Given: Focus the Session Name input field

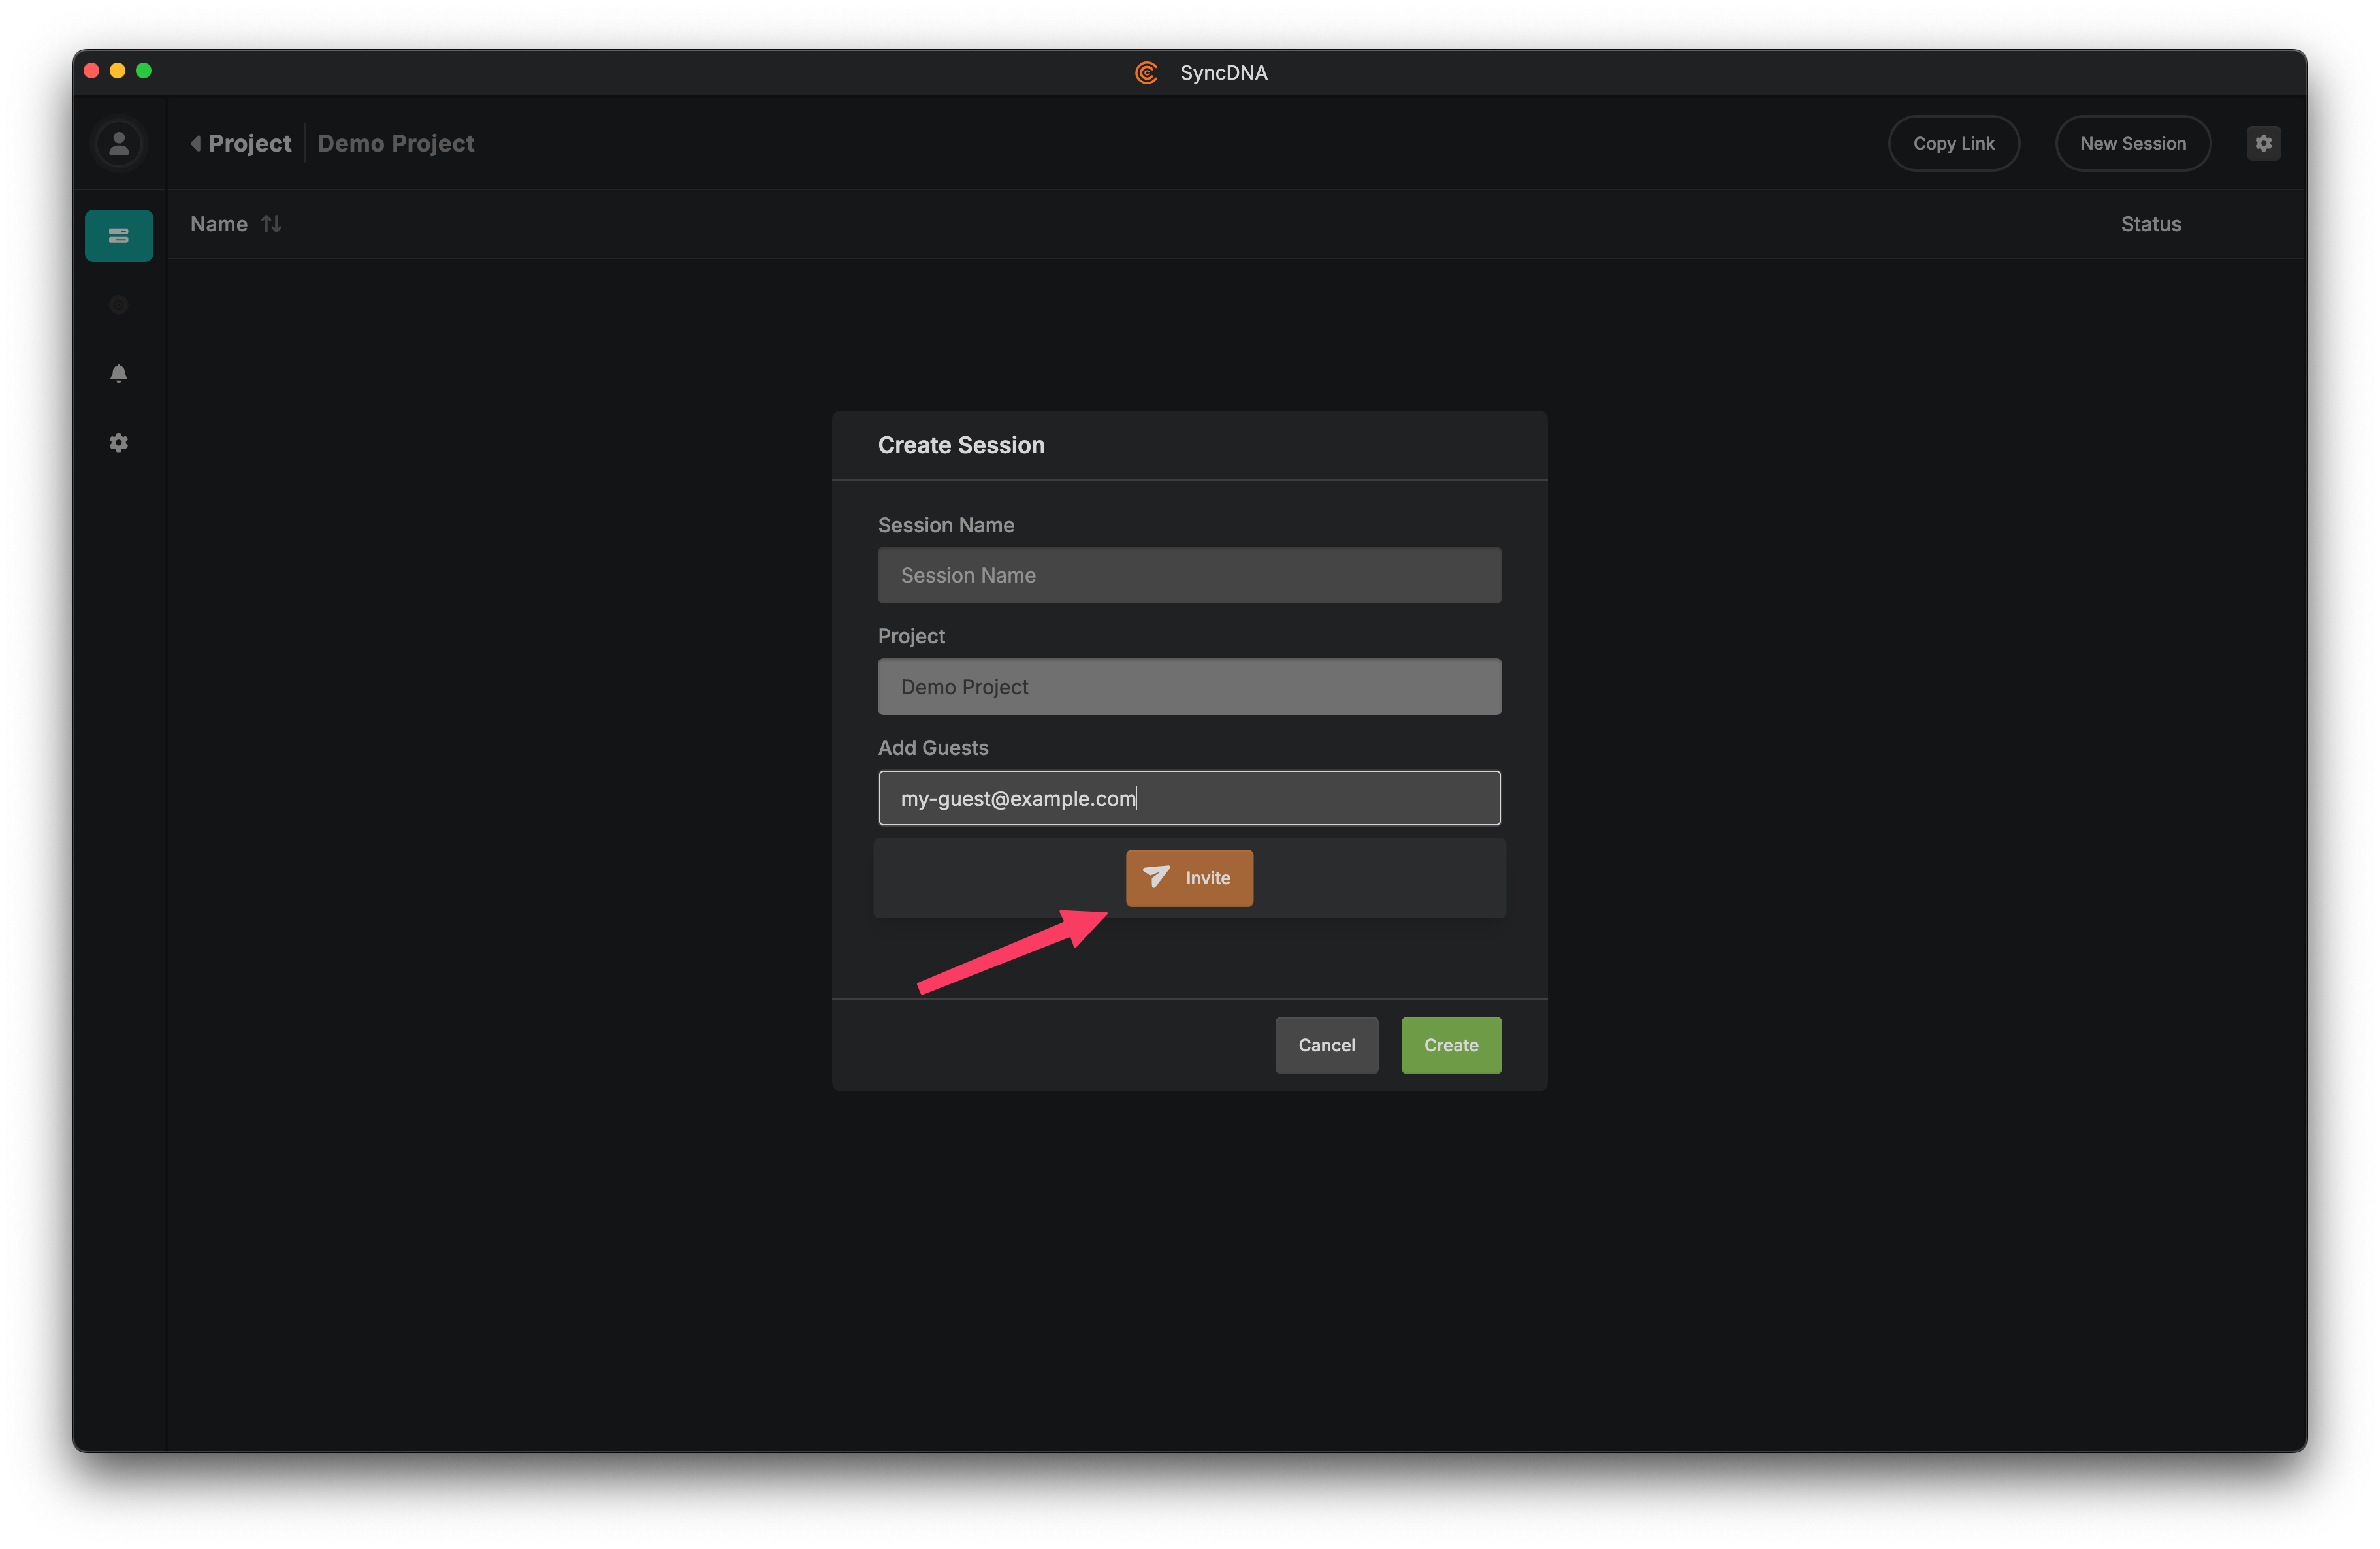Looking at the screenshot, I should pyautogui.click(x=1189, y=575).
